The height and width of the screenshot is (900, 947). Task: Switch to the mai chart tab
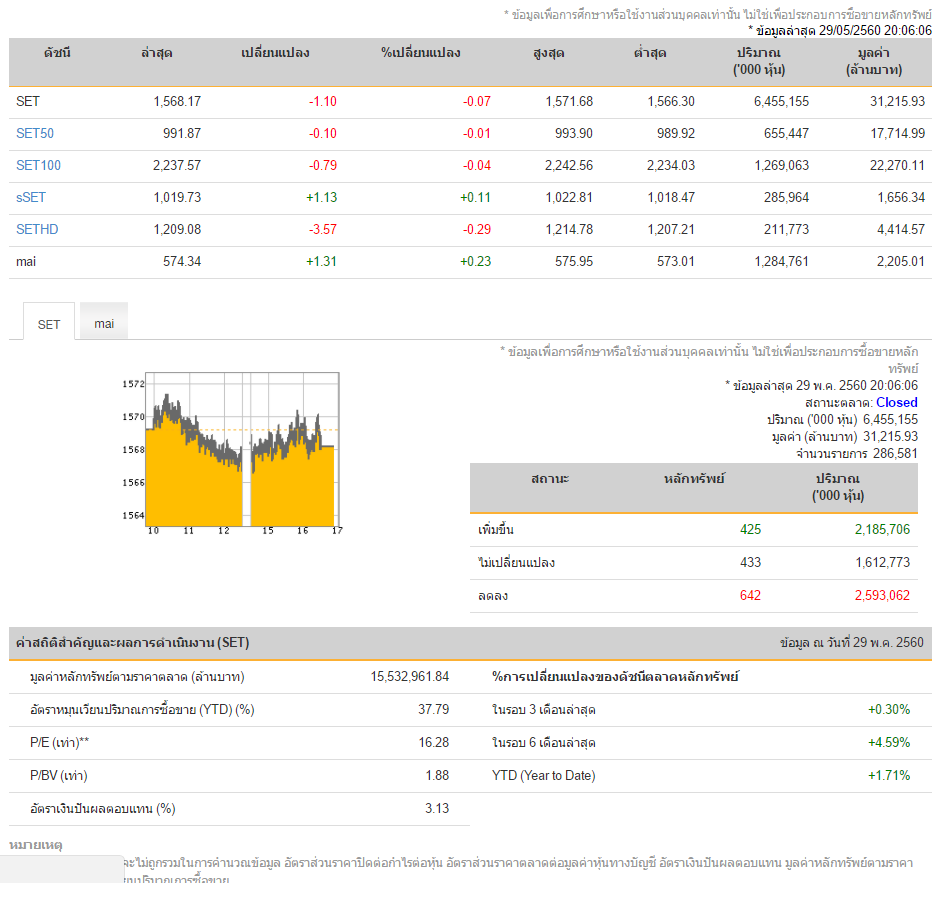(x=104, y=323)
